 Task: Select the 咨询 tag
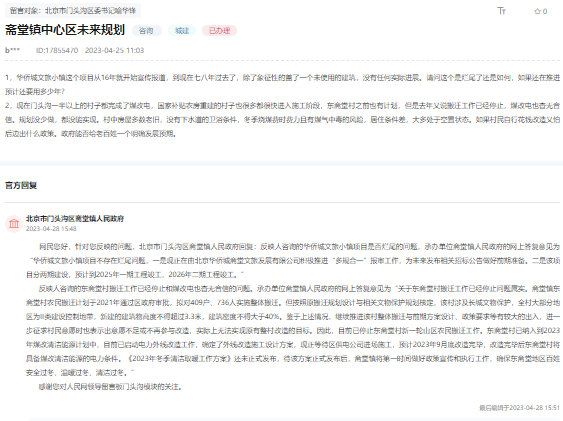click(146, 31)
